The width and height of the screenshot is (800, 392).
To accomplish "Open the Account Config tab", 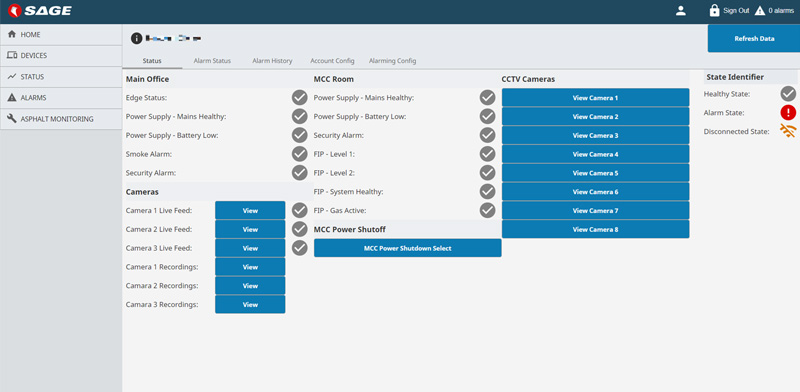I will coord(332,61).
